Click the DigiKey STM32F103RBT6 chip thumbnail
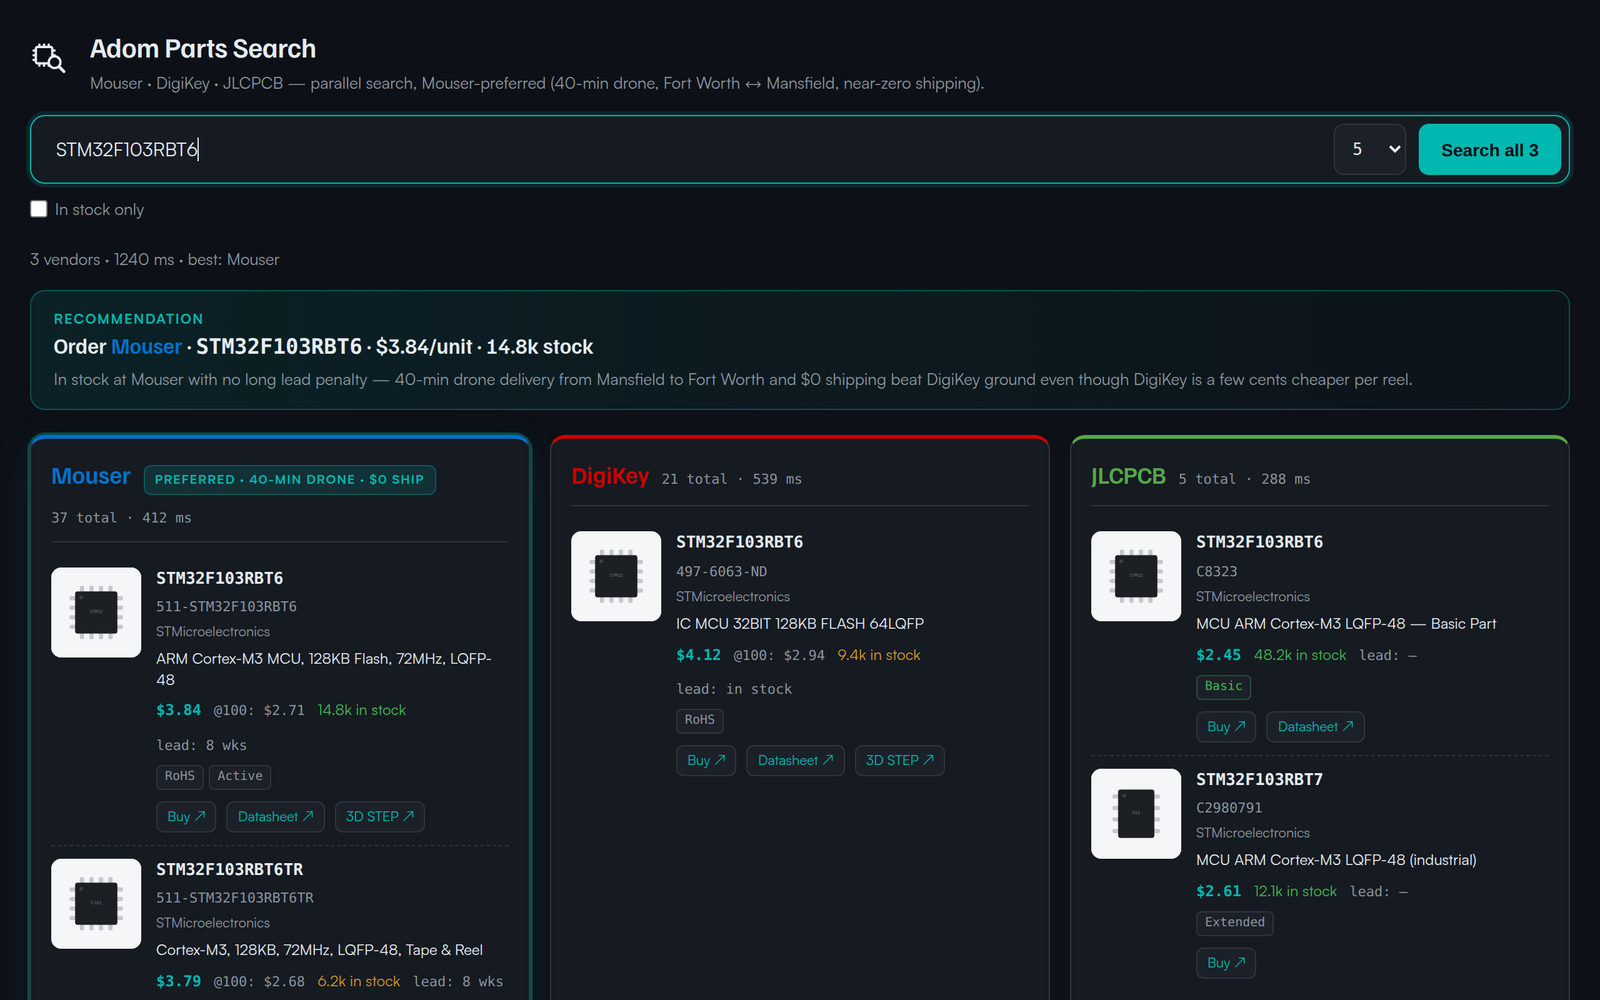This screenshot has width=1600, height=1000. (616, 576)
